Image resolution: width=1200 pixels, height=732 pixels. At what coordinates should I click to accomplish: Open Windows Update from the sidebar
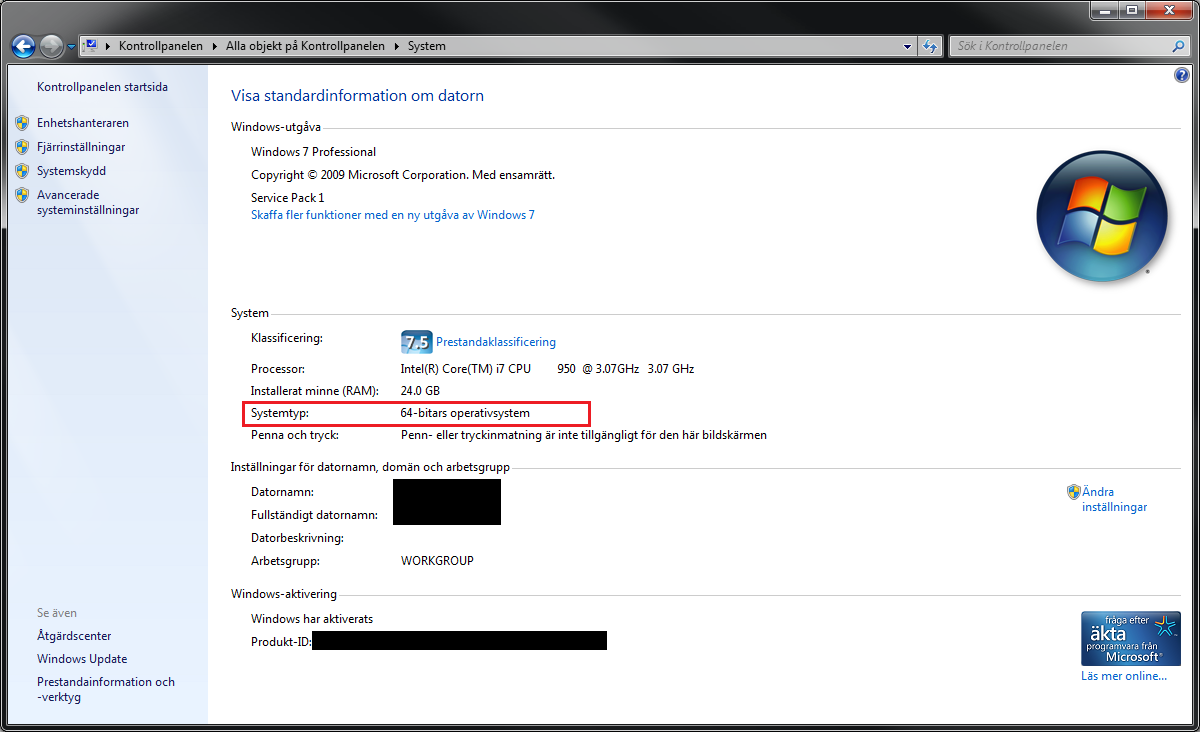coord(82,659)
